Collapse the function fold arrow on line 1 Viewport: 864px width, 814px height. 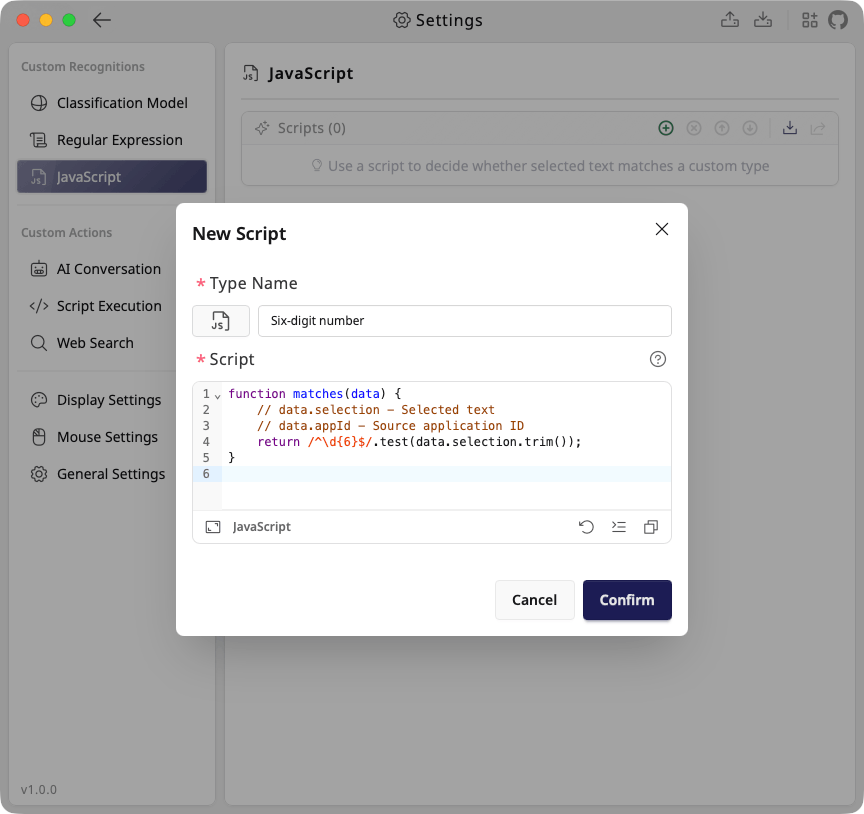218,396
